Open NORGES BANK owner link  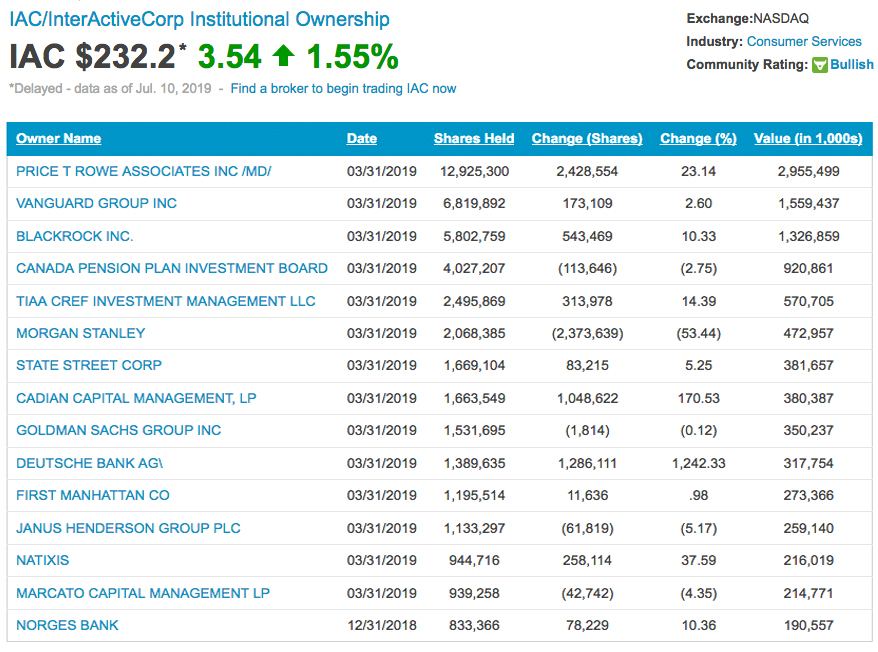[67, 625]
